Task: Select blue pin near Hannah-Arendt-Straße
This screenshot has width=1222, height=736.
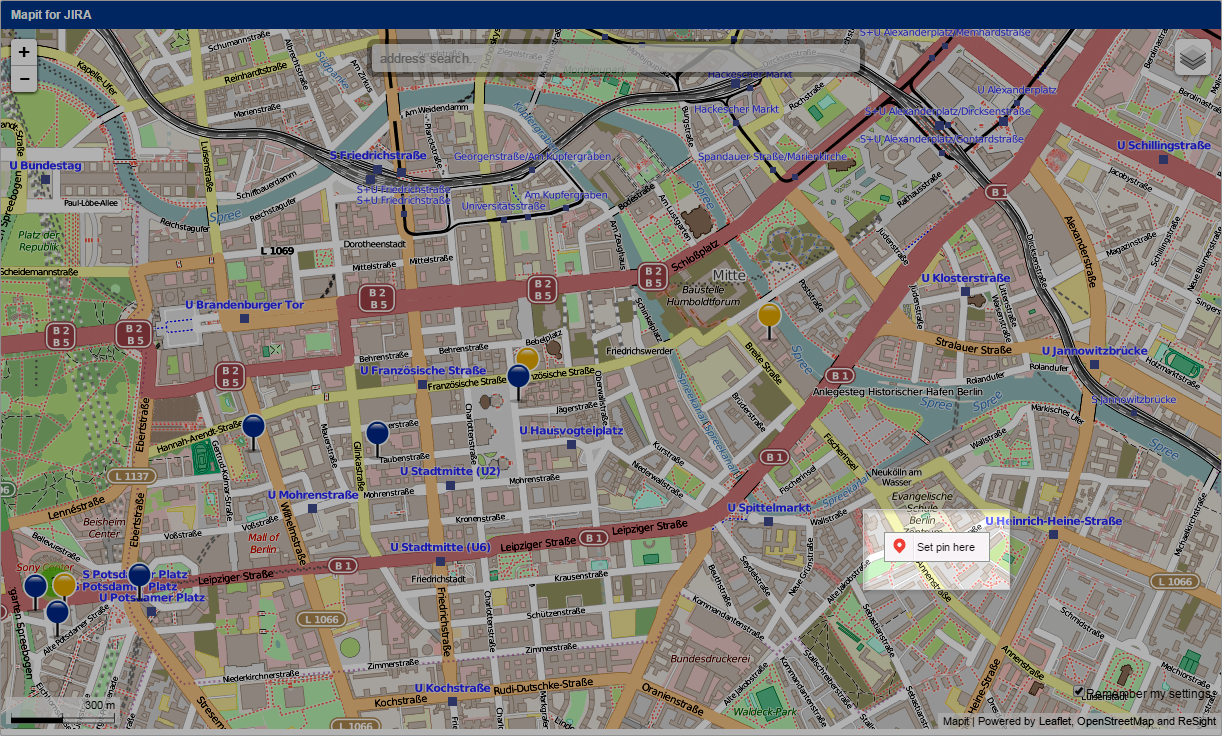Action: pyautogui.click(x=254, y=427)
